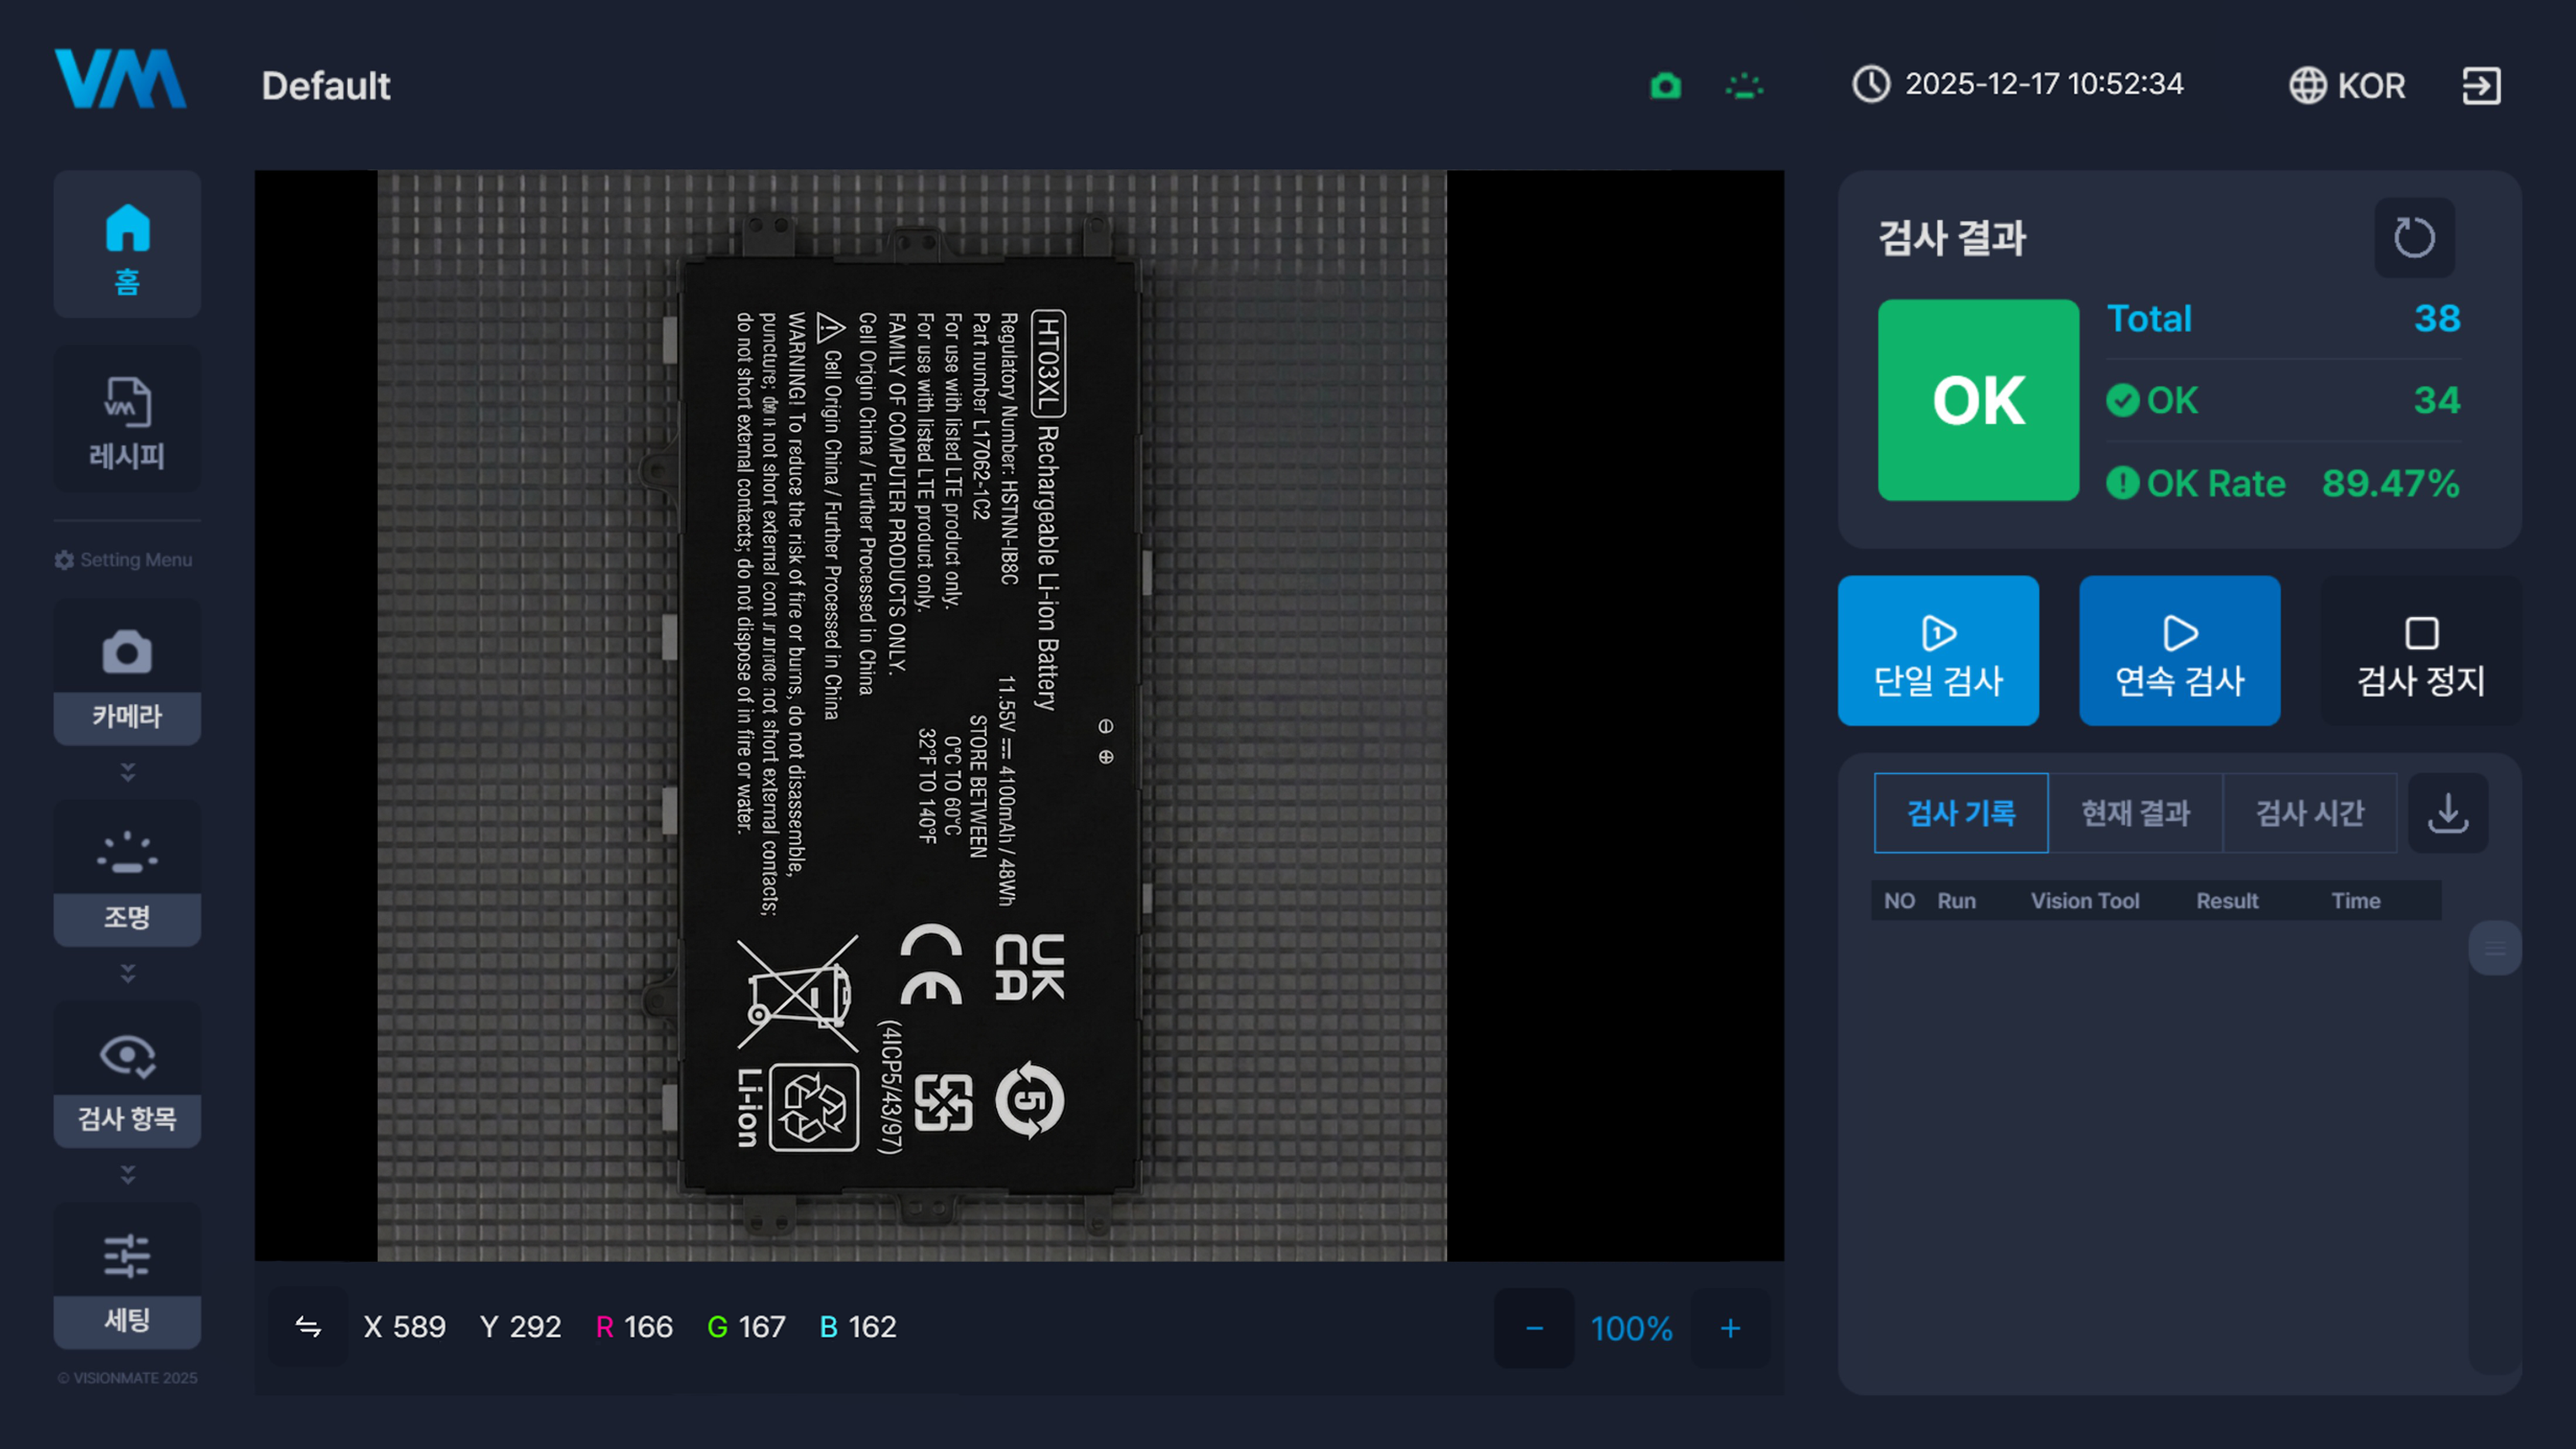Zoom in with the plus button

pyautogui.click(x=1730, y=1328)
